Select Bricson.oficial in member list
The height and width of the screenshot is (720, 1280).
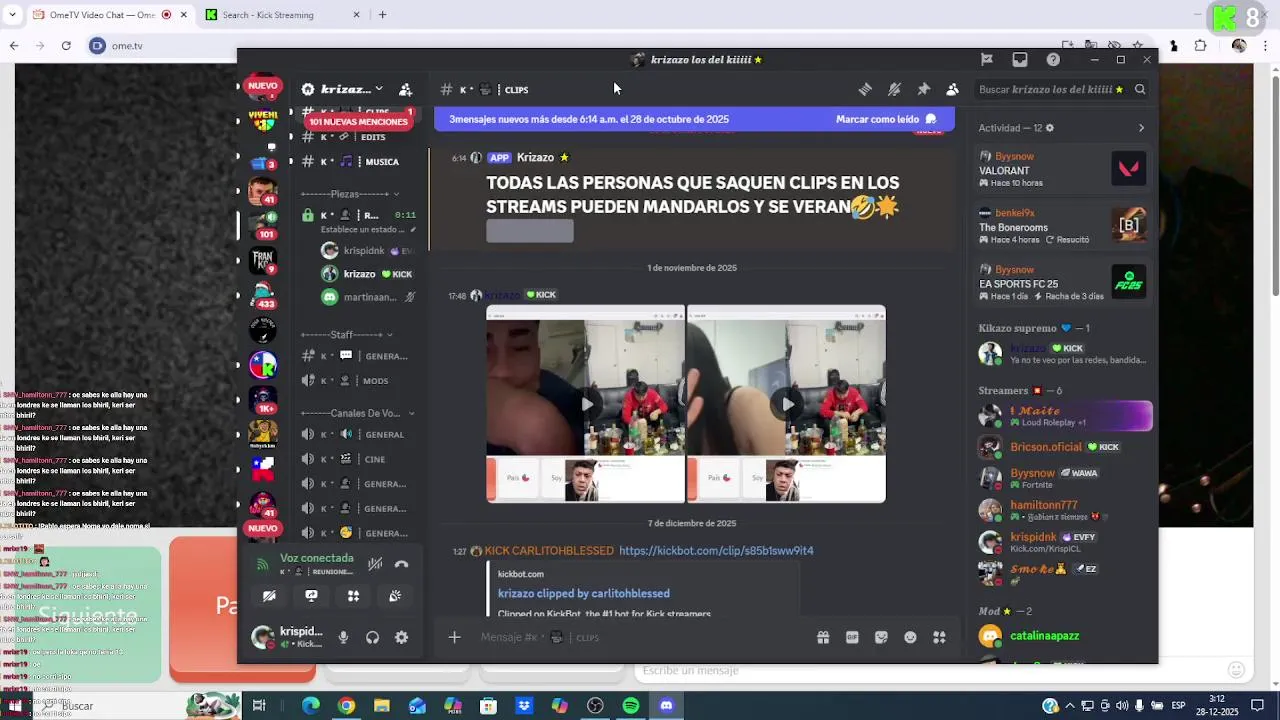coord(1064,447)
